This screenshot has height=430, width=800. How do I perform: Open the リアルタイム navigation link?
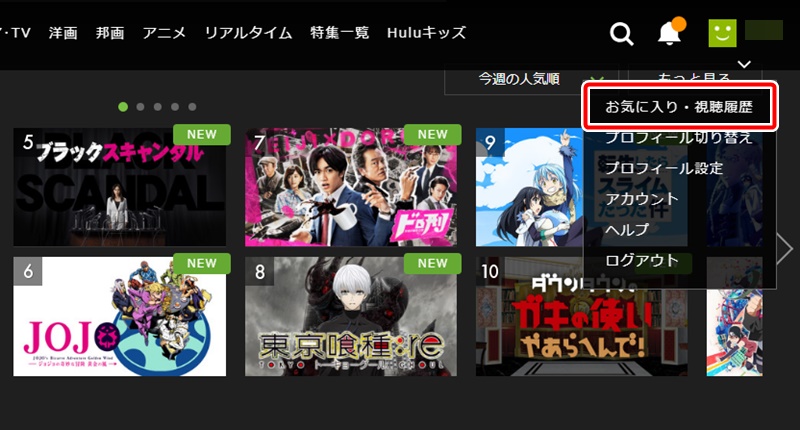click(x=248, y=33)
